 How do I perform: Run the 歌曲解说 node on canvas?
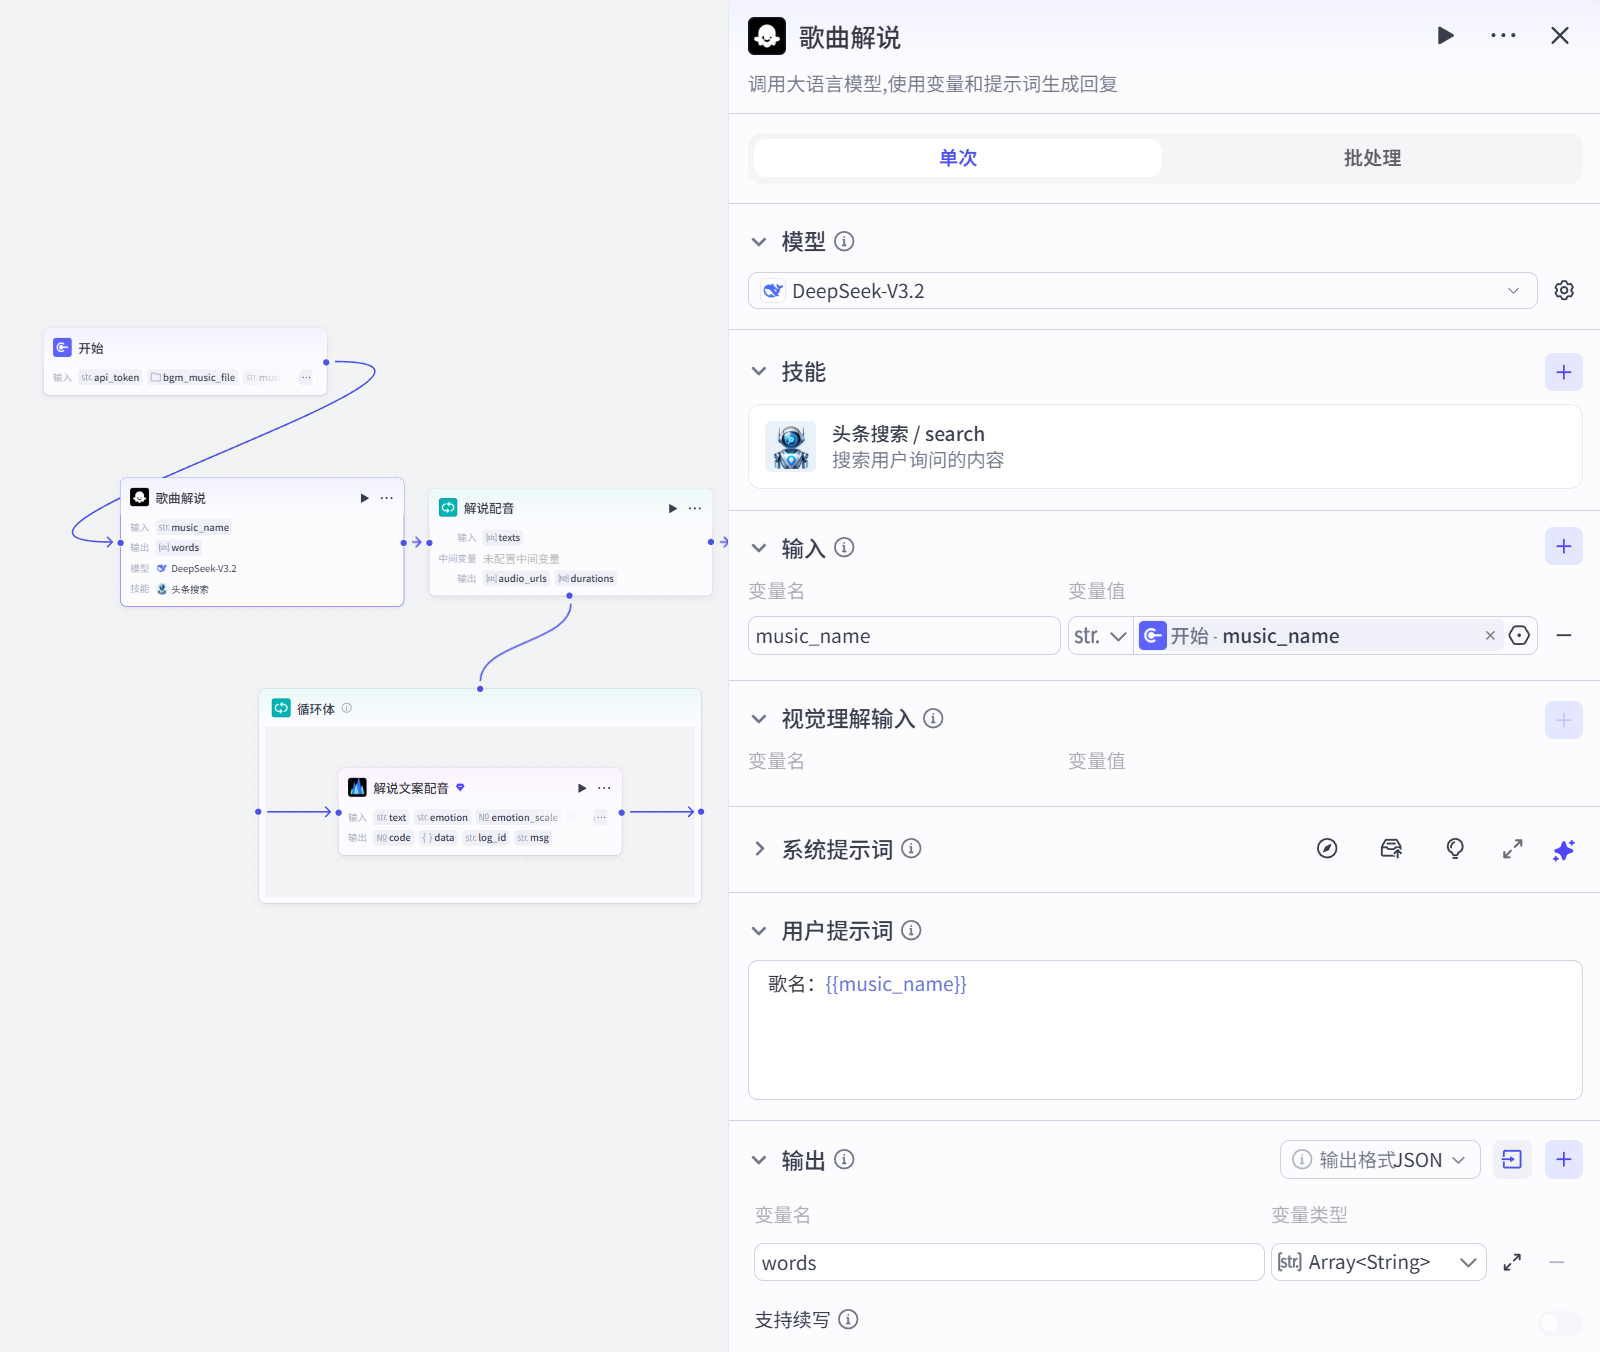coord(364,498)
